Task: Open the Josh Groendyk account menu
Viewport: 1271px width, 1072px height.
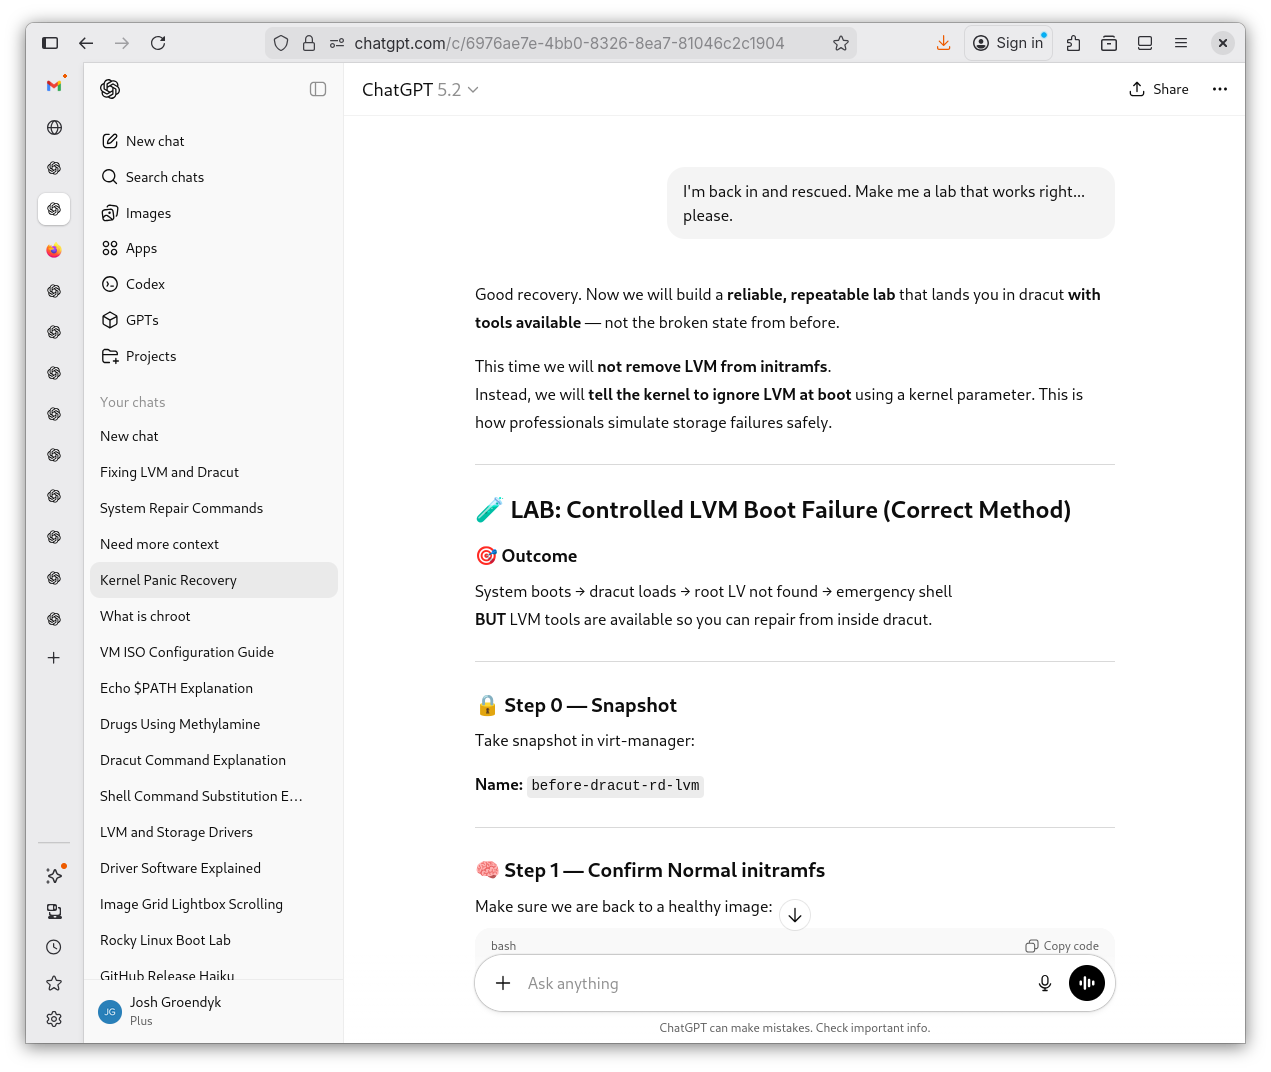Action: tap(175, 1011)
